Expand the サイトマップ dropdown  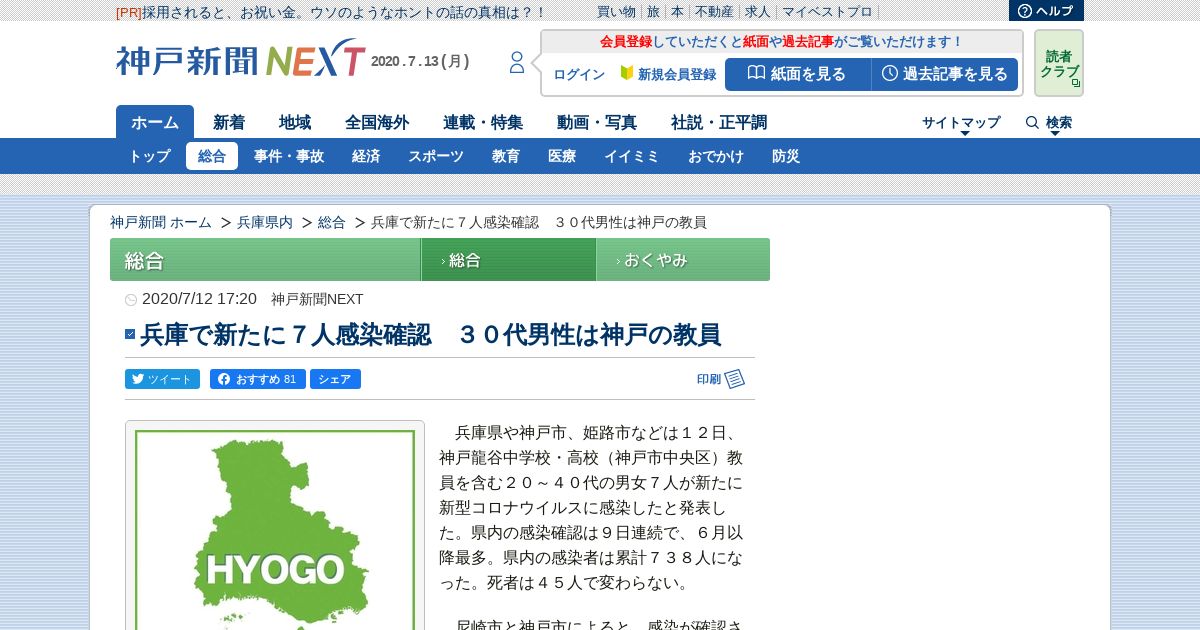click(961, 123)
